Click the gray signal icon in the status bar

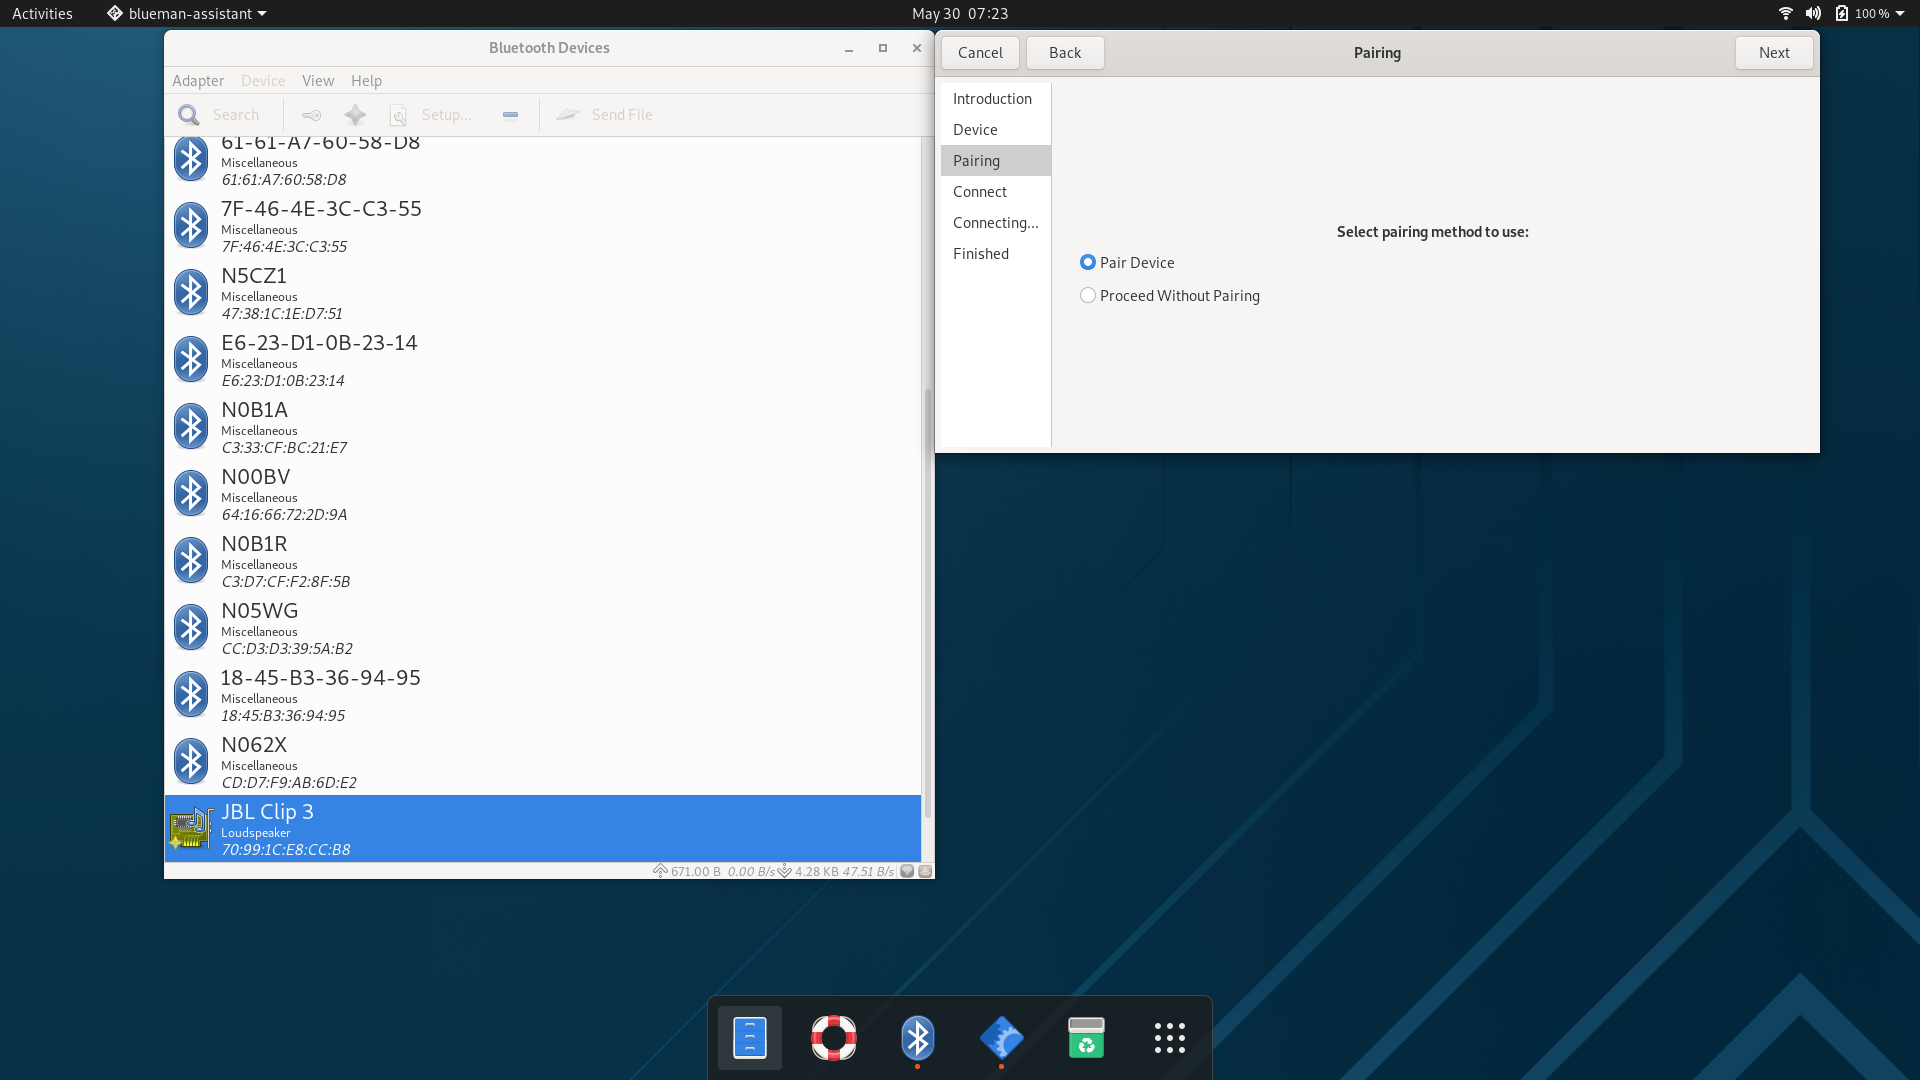[907, 871]
